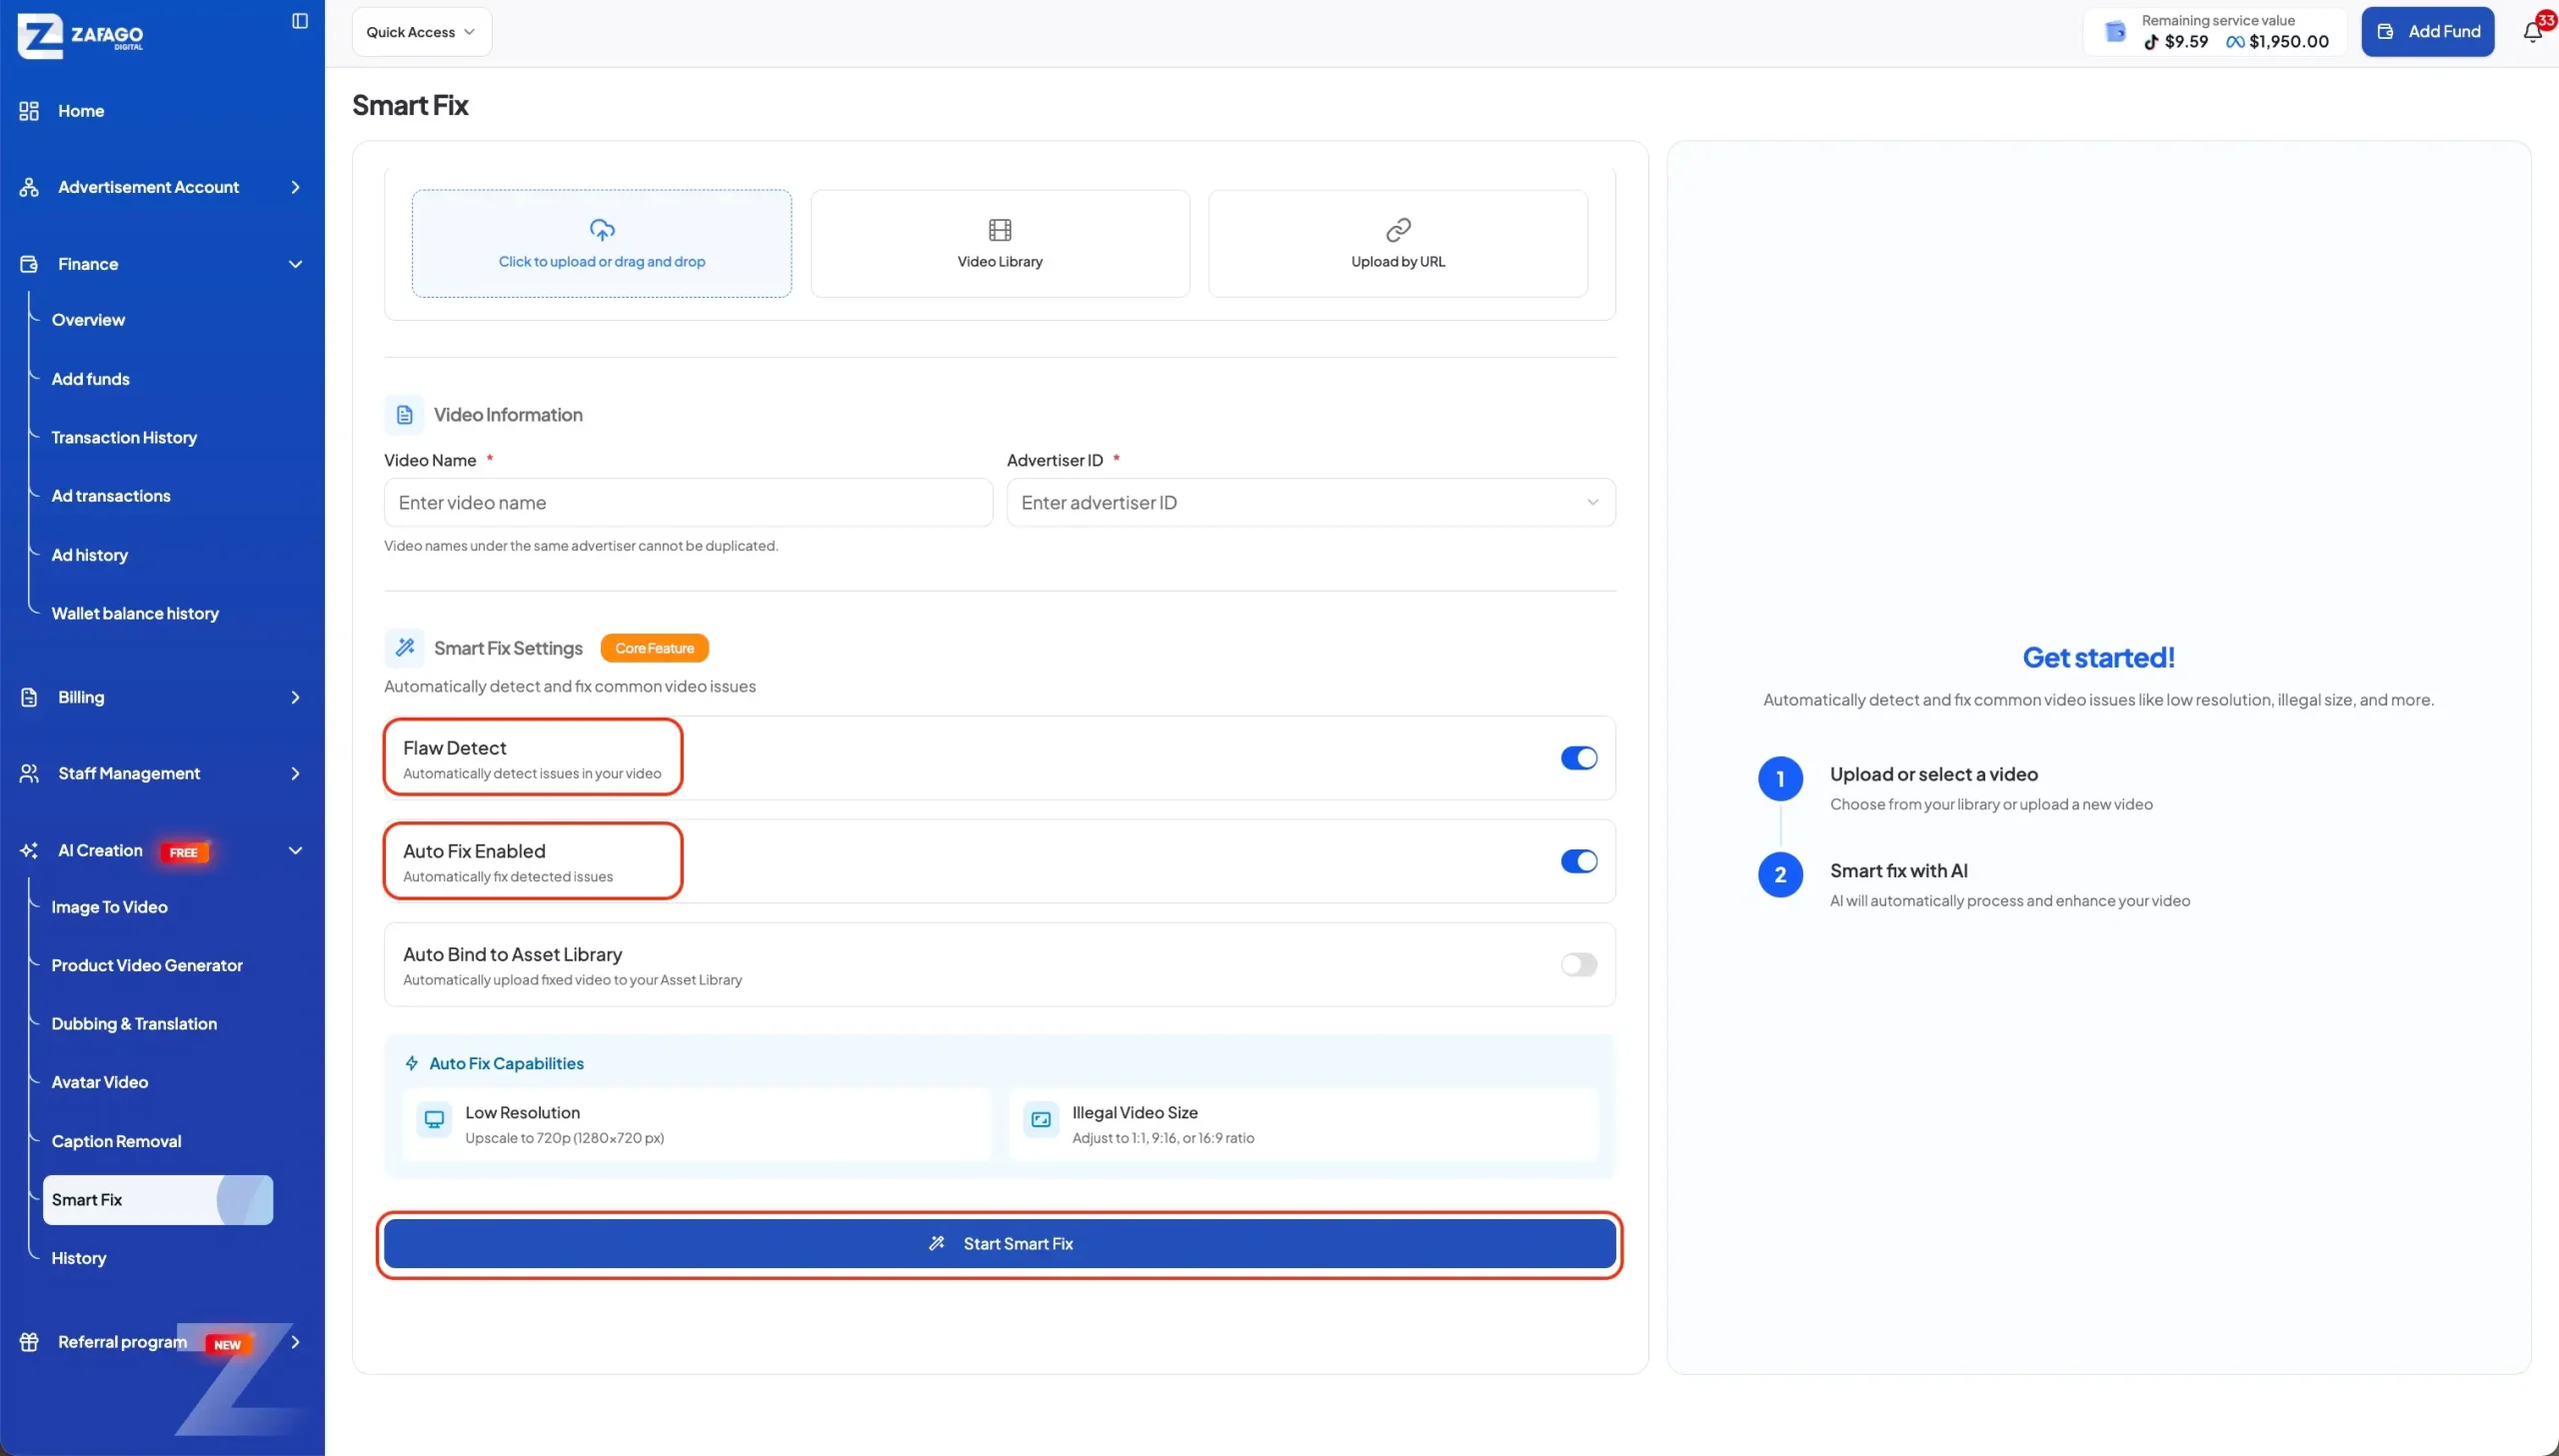
Task: Open the Quick Access dropdown
Action: [421, 32]
